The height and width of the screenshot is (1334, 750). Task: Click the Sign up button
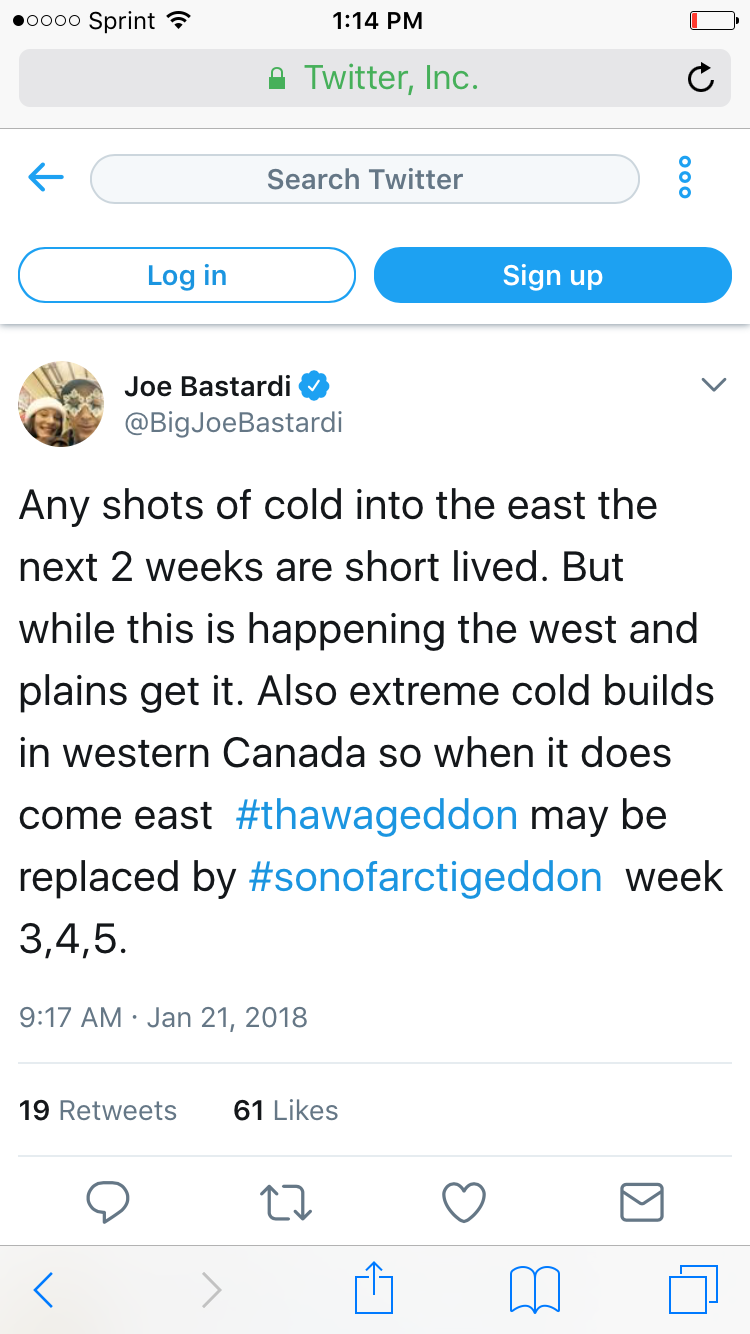(x=553, y=275)
